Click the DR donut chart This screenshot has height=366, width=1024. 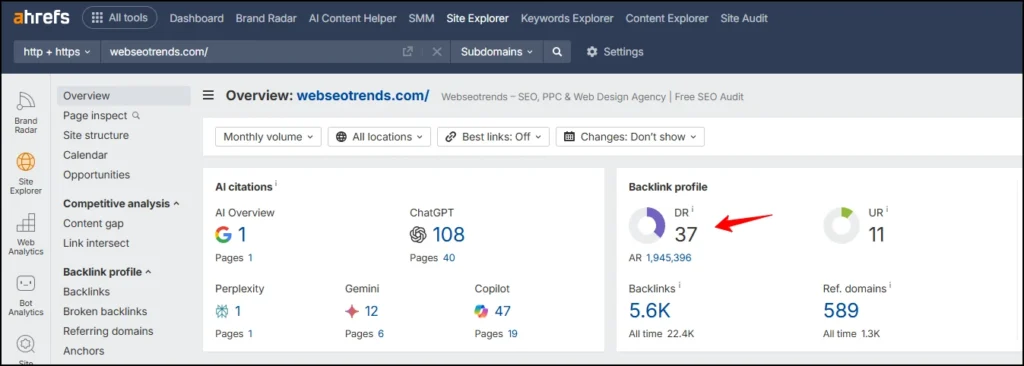tap(647, 225)
